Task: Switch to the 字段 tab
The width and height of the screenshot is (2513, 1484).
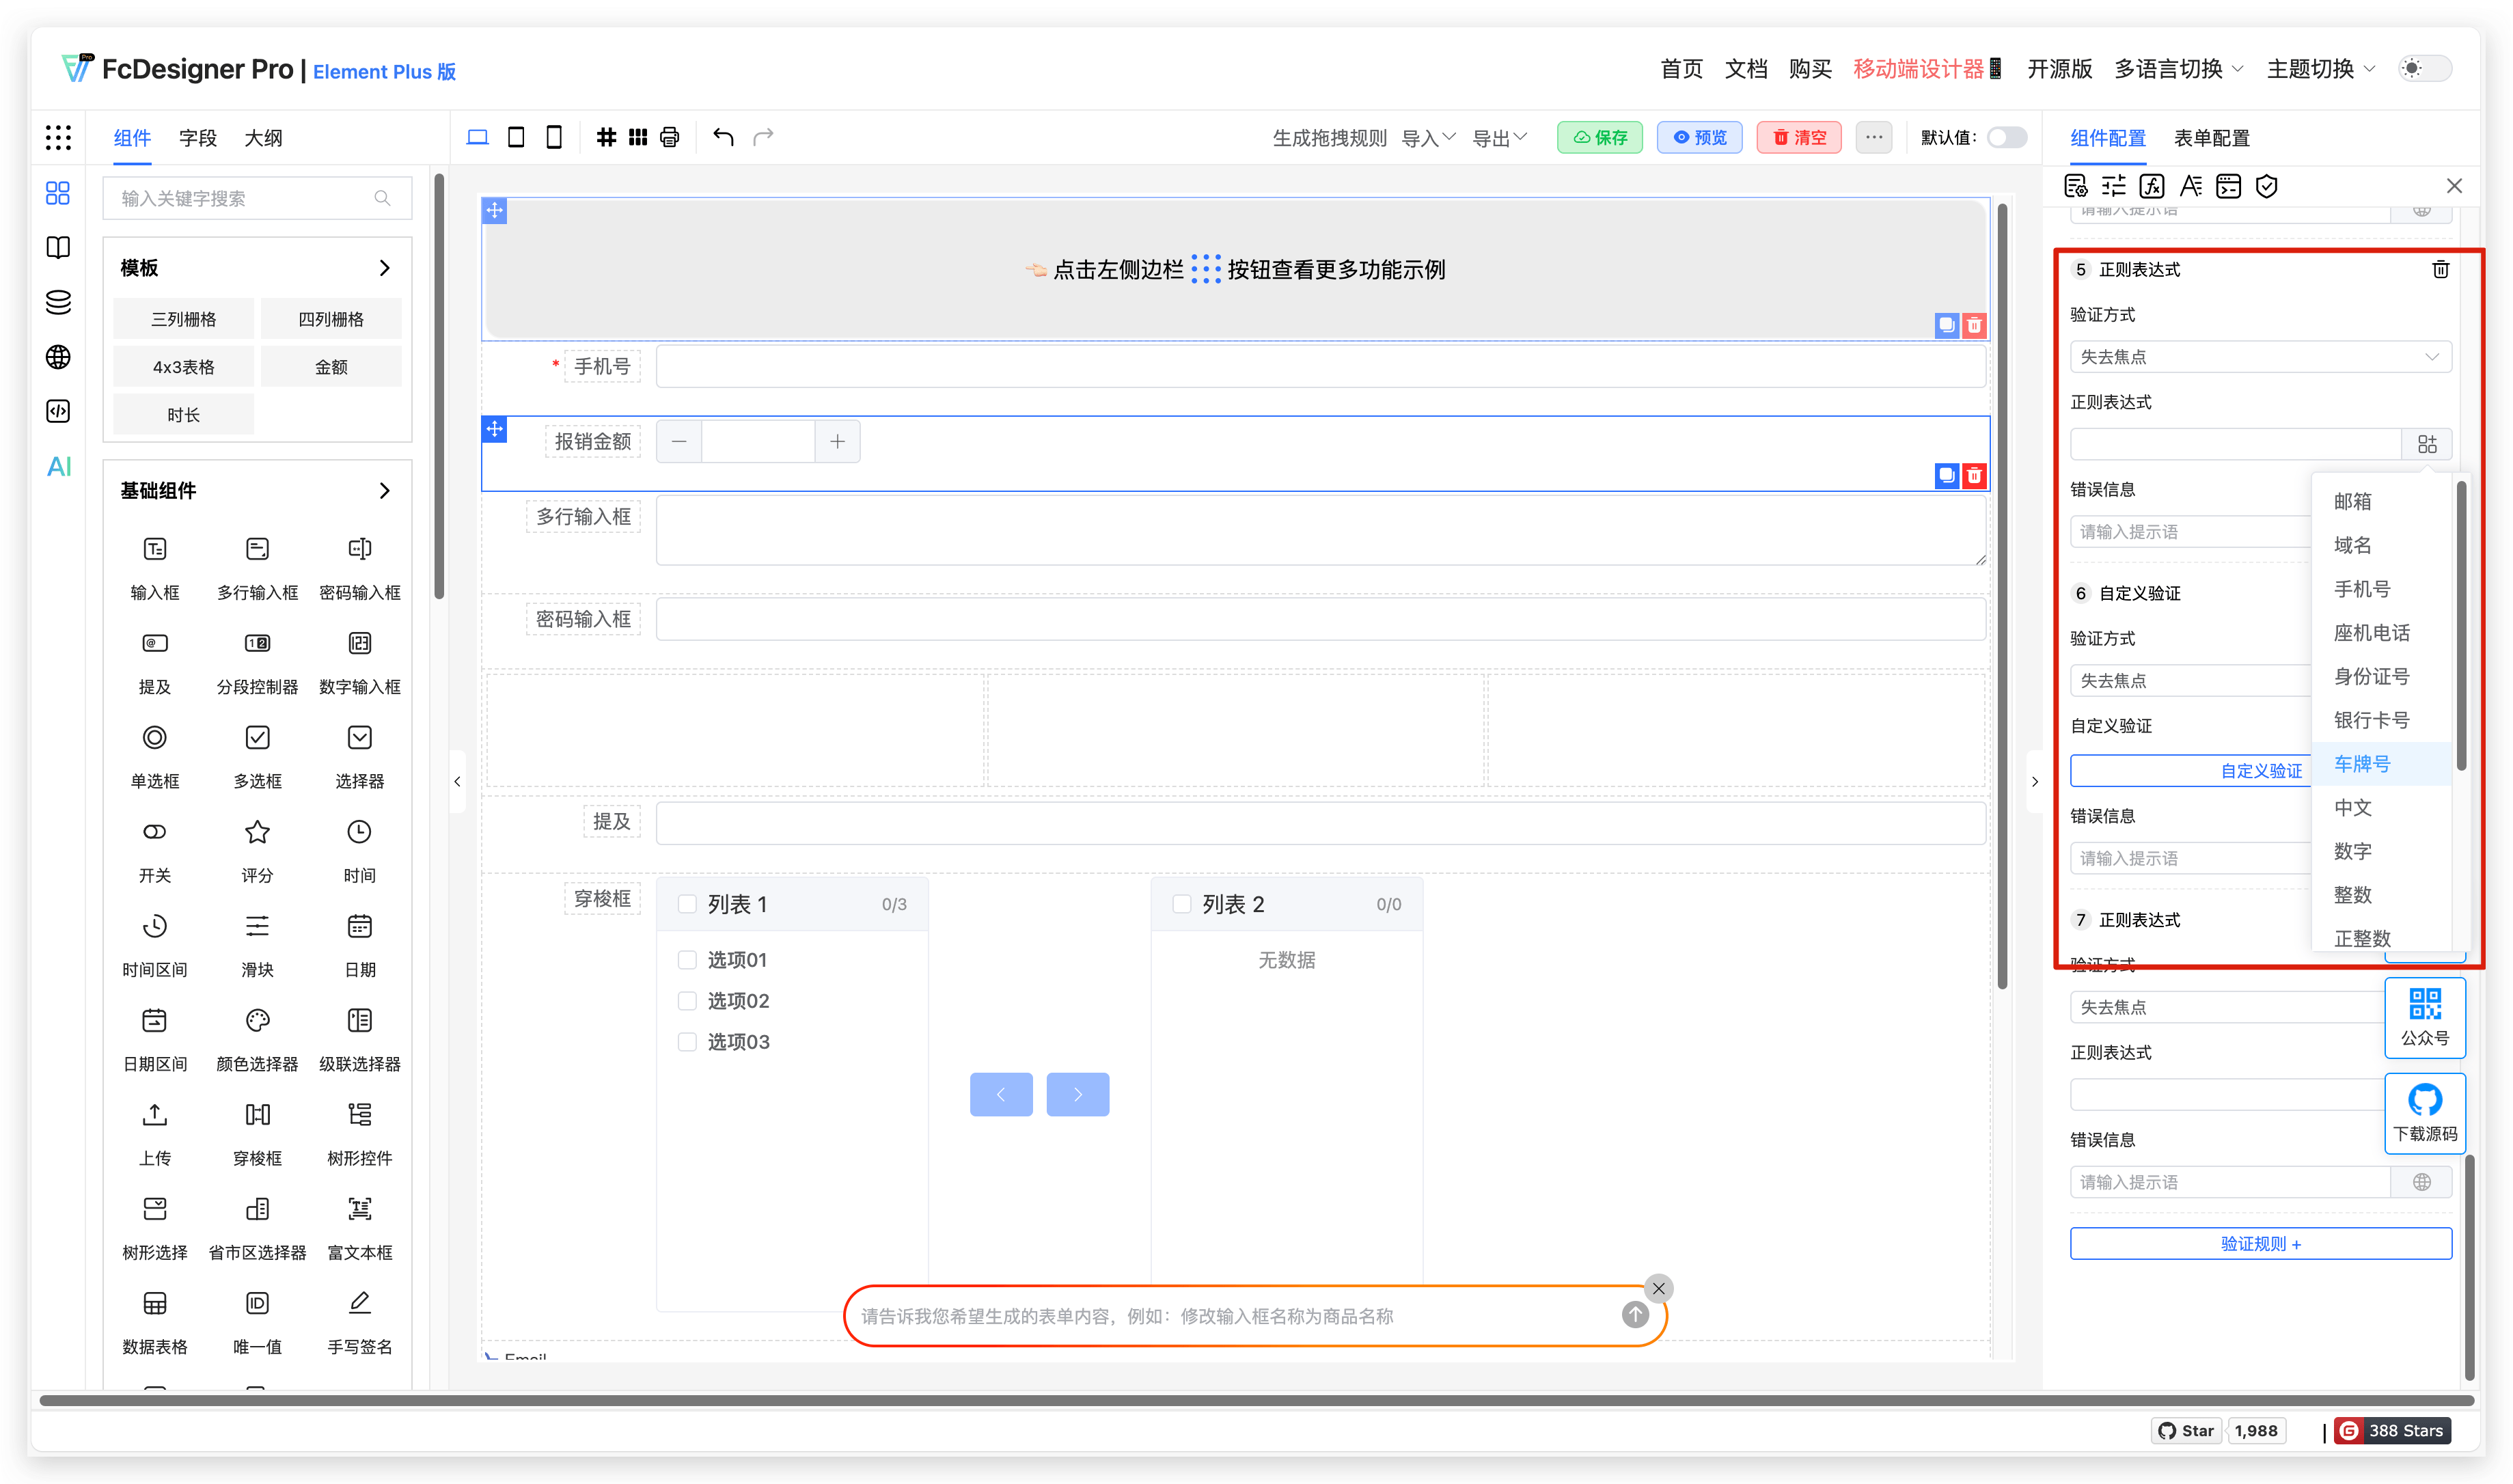Action: 197,137
